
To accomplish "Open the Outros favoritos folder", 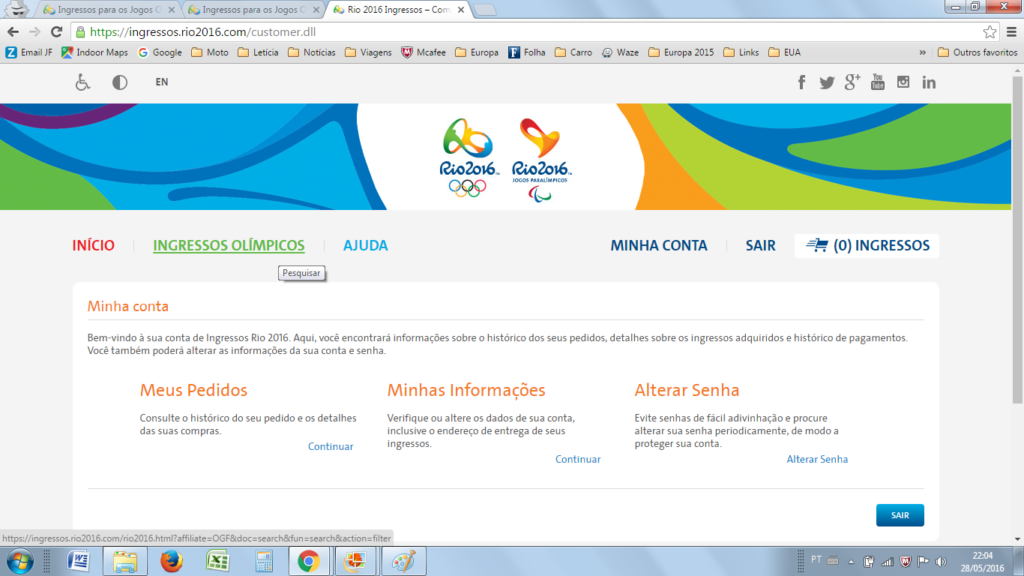I will pos(977,52).
